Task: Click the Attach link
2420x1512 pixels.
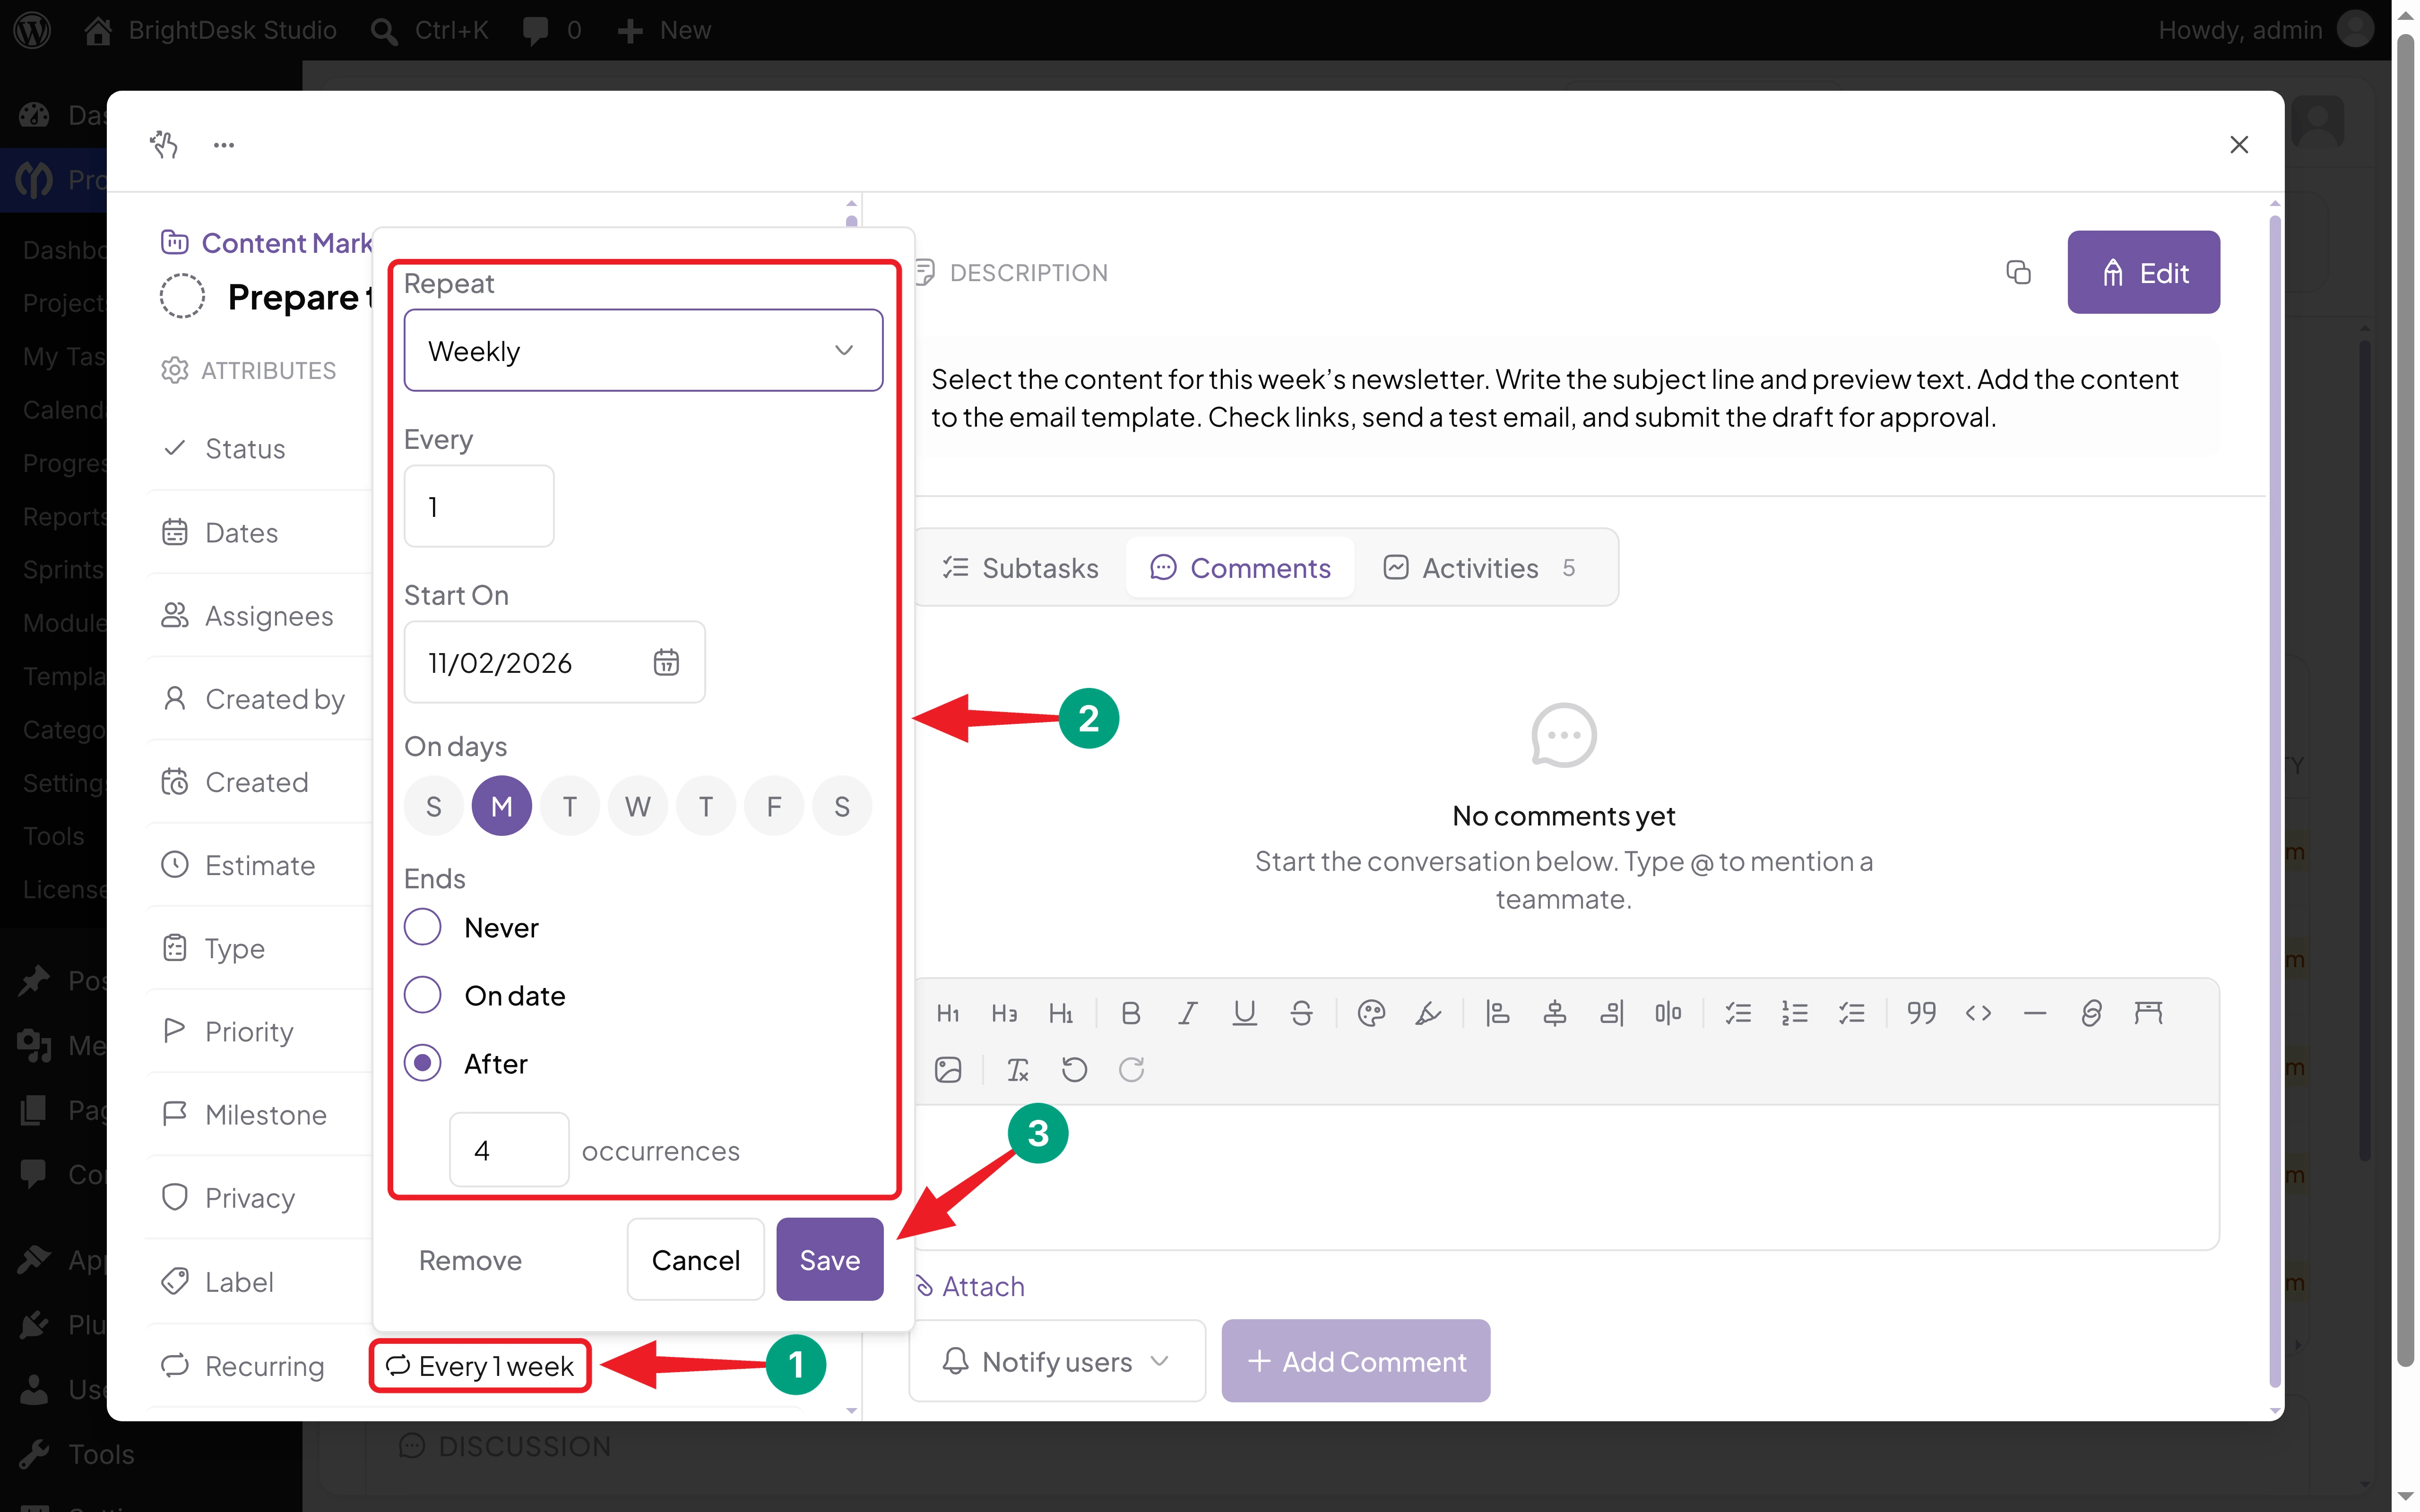Action: (971, 1286)
